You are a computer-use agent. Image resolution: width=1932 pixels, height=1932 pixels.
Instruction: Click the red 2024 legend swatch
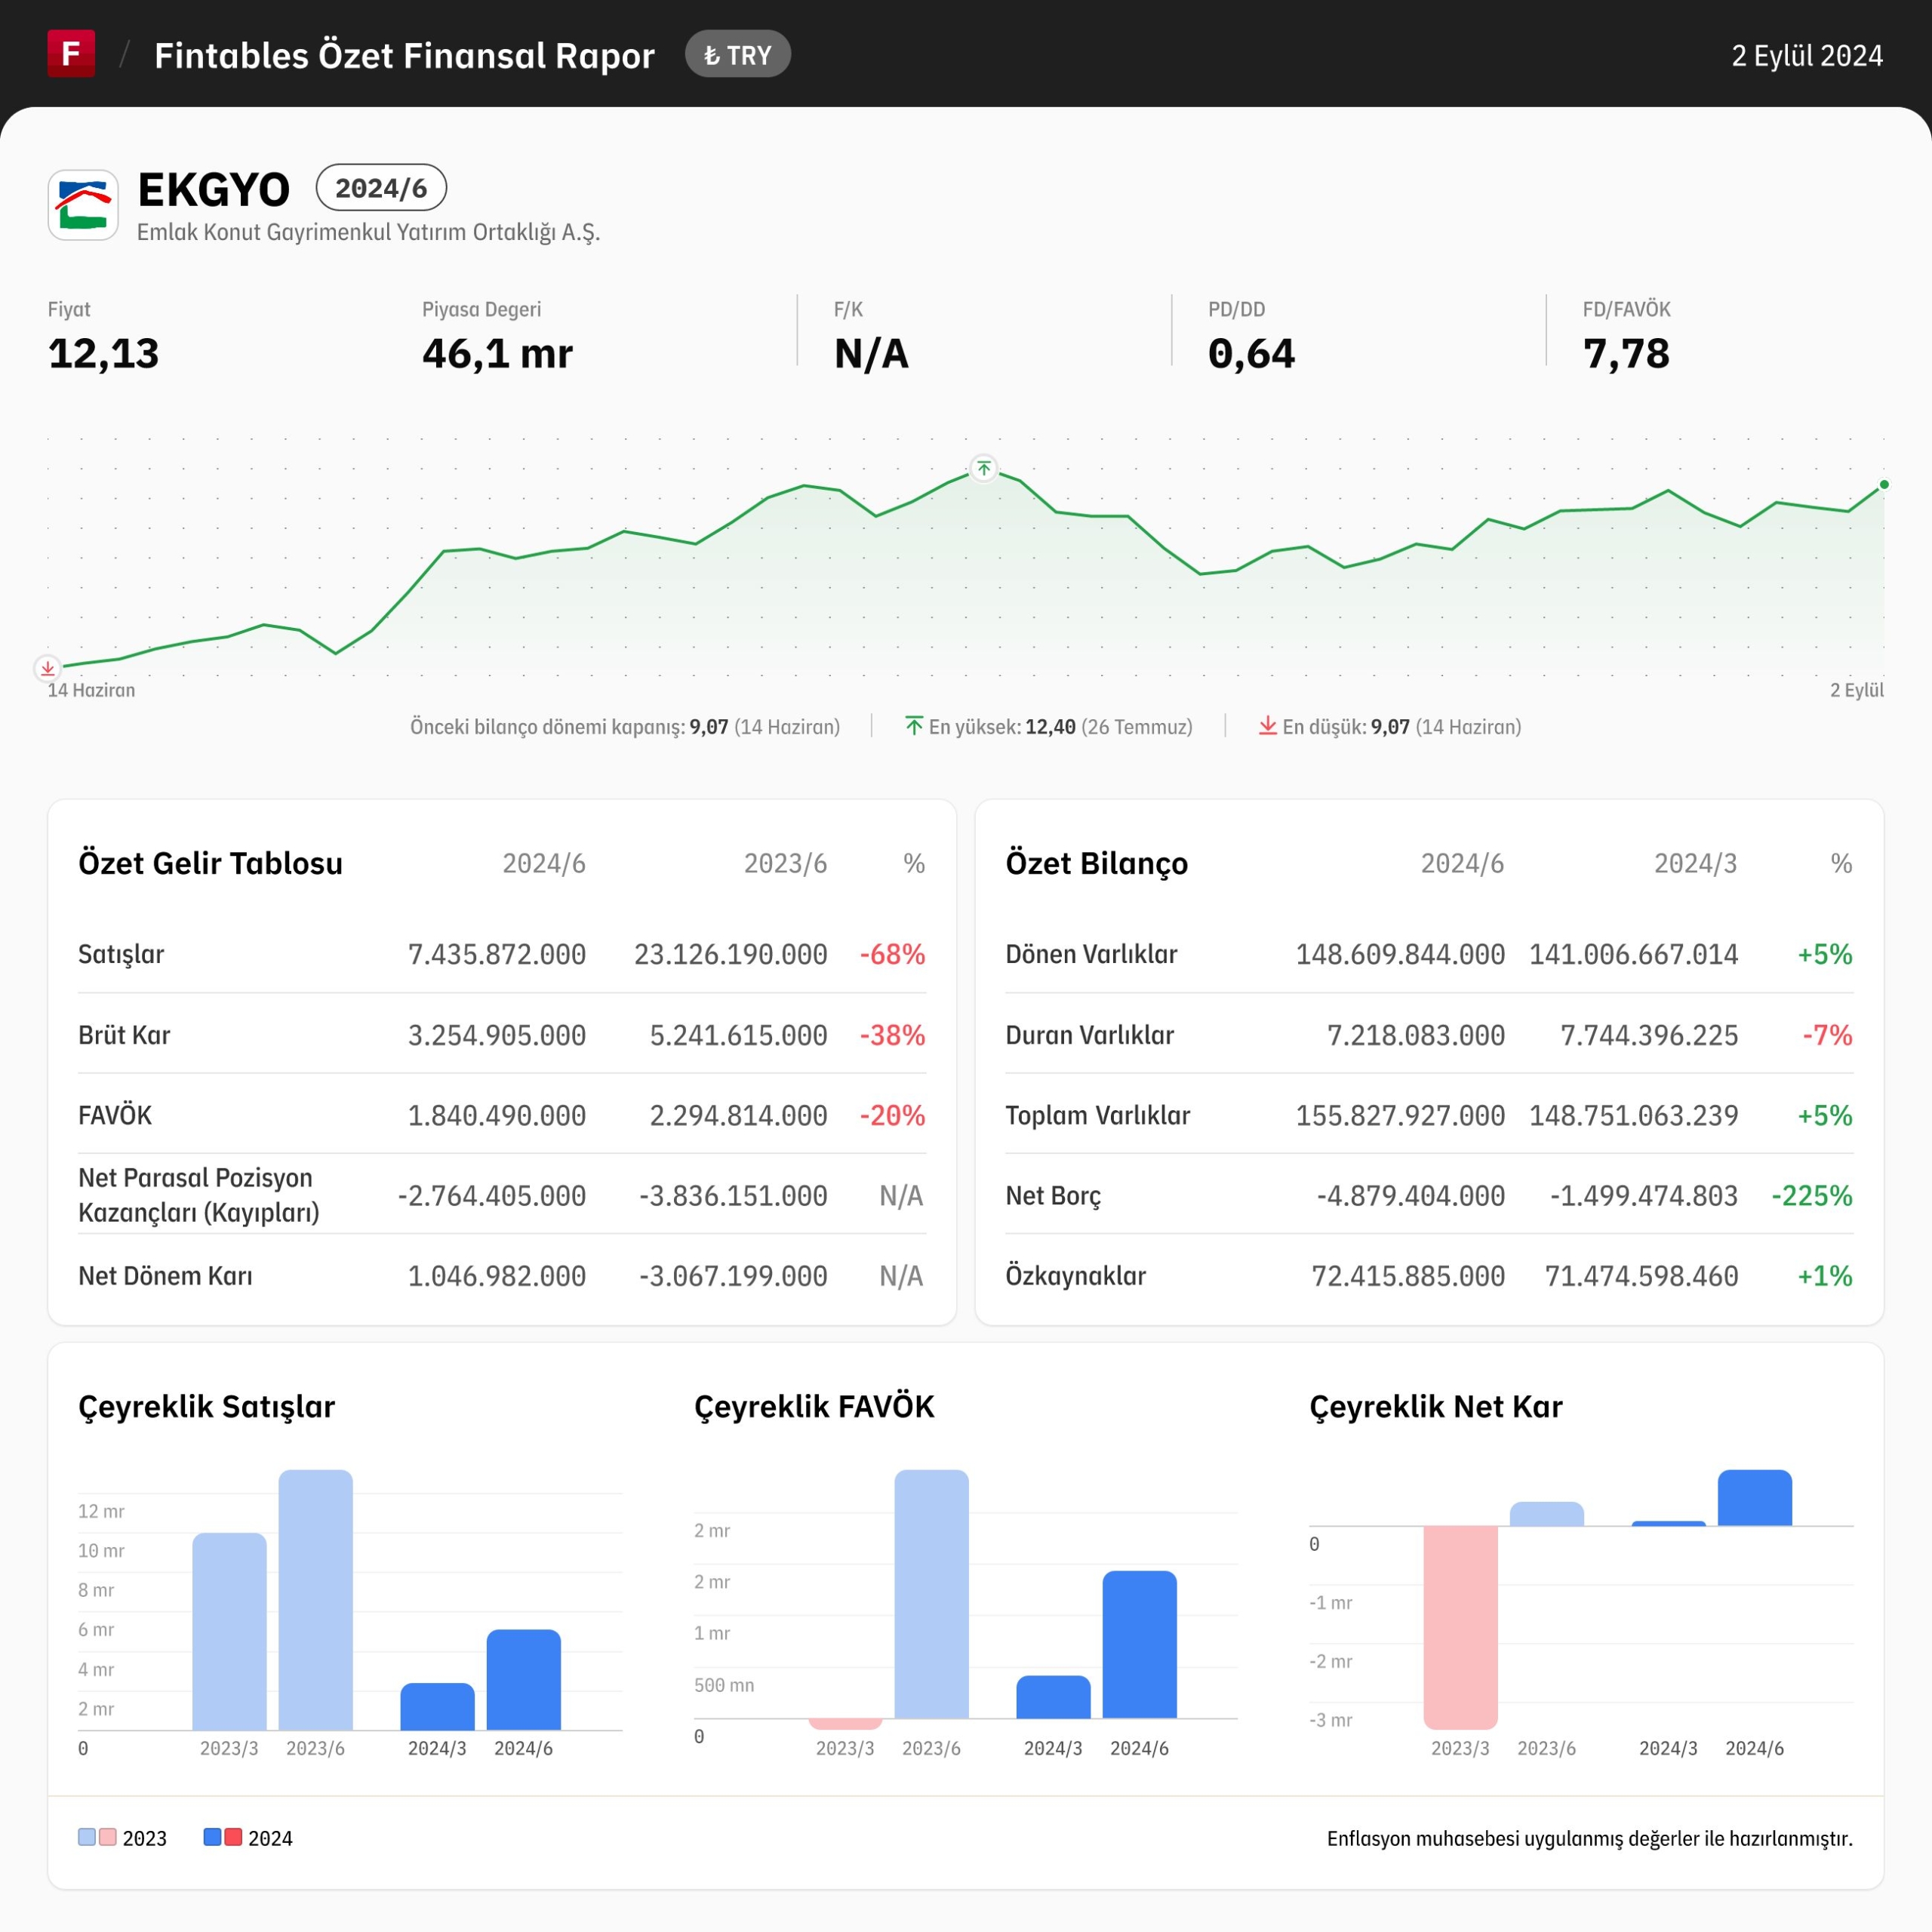(233, 1837)
